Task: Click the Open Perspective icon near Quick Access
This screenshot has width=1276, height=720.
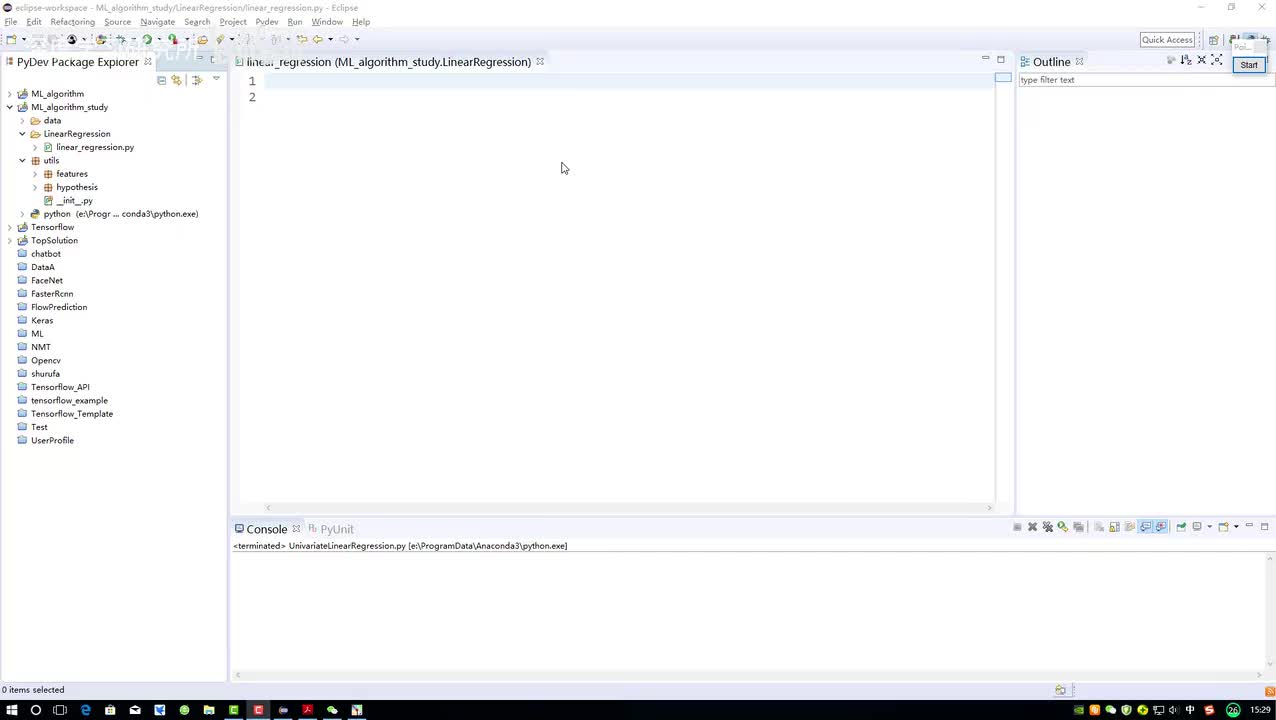Action: 1213,40
